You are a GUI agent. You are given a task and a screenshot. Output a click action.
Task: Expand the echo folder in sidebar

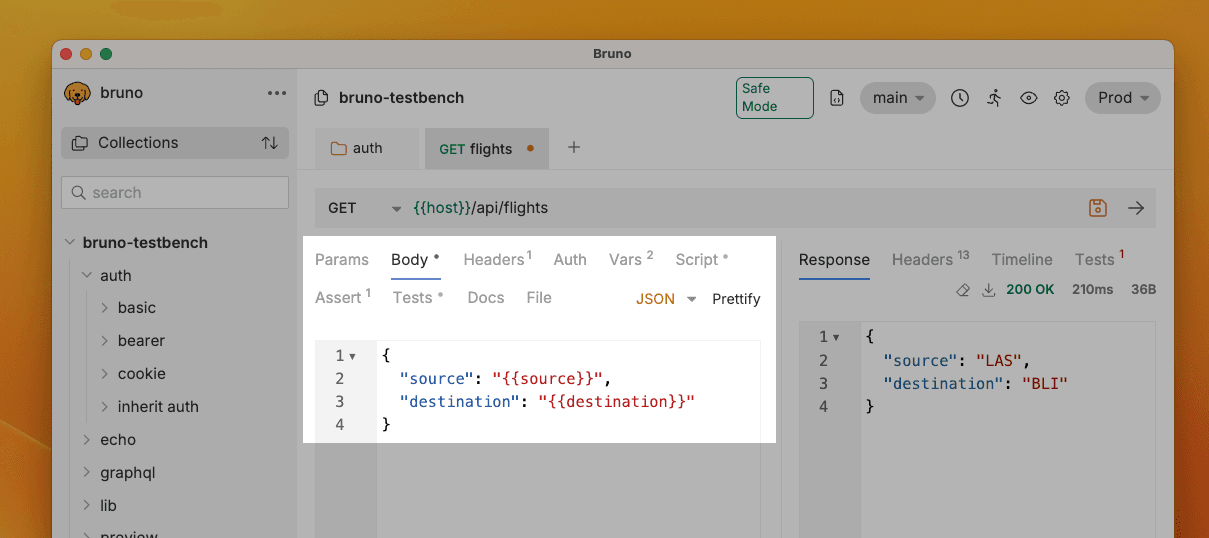point(117,440)
